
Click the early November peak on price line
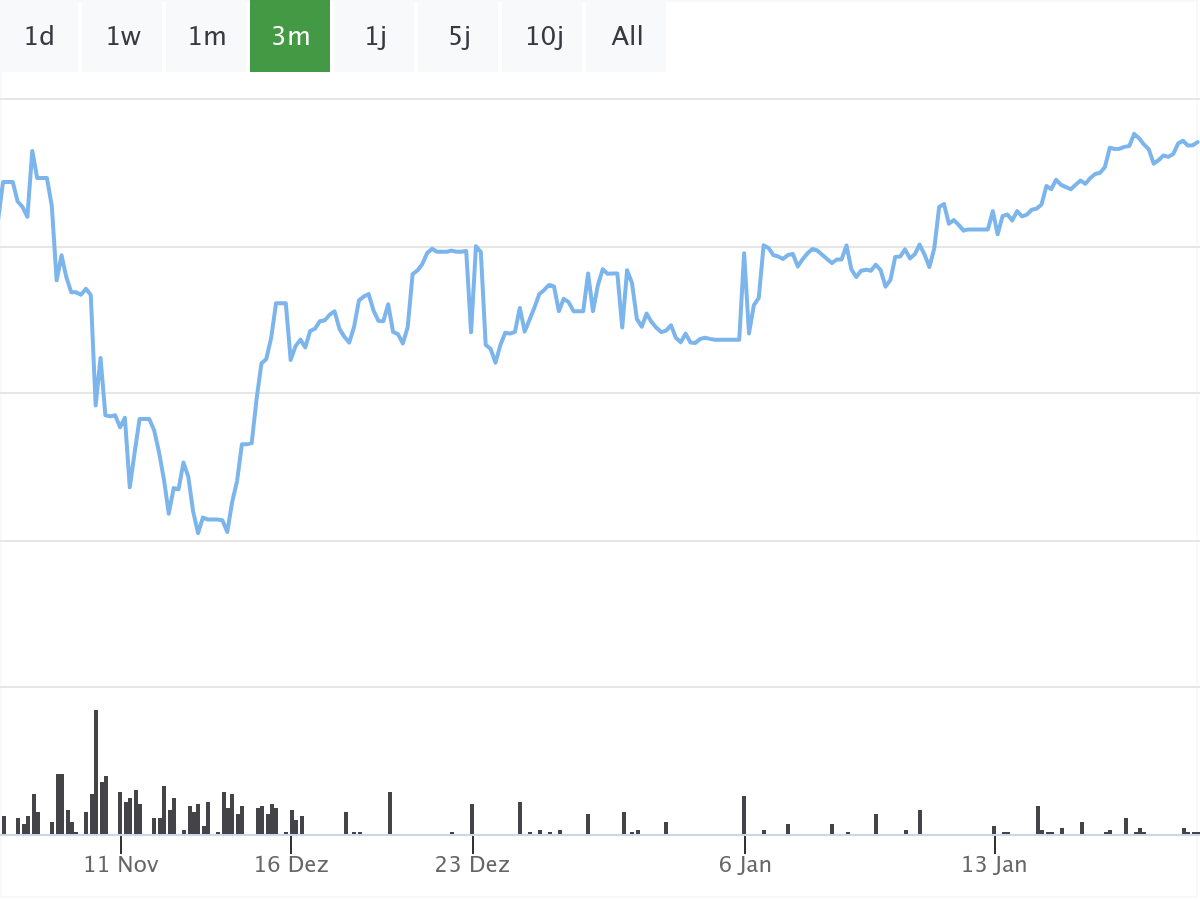32,152
